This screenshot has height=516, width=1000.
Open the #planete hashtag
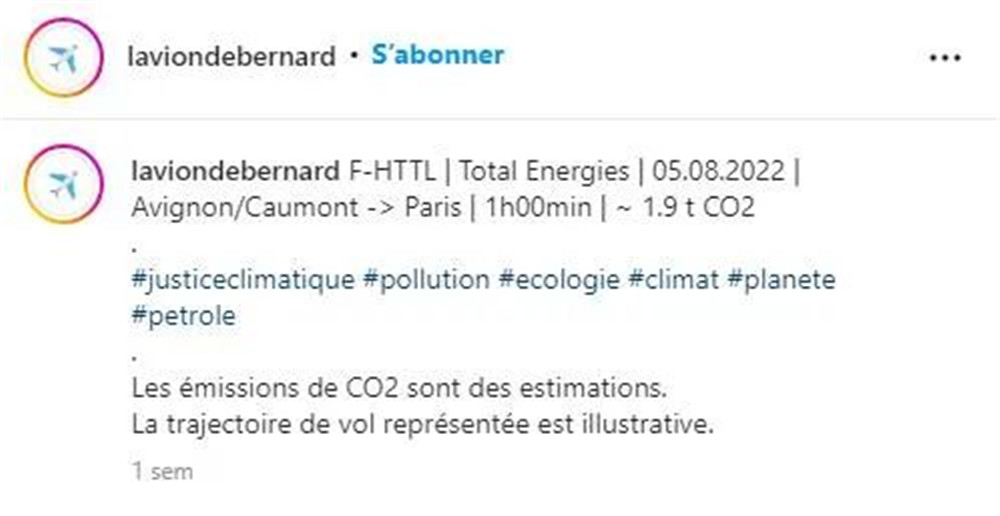[x=781, y=280]
